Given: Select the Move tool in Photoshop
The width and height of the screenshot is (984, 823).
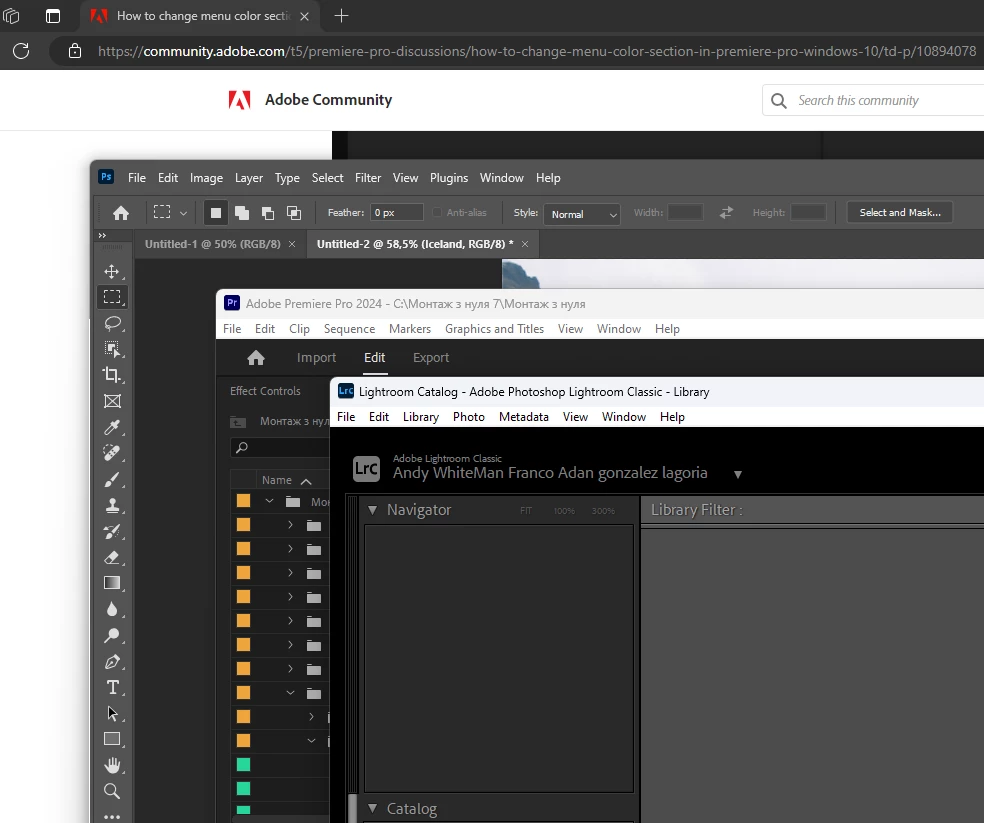Looking at the screenshot, I should tap(112, 271).
